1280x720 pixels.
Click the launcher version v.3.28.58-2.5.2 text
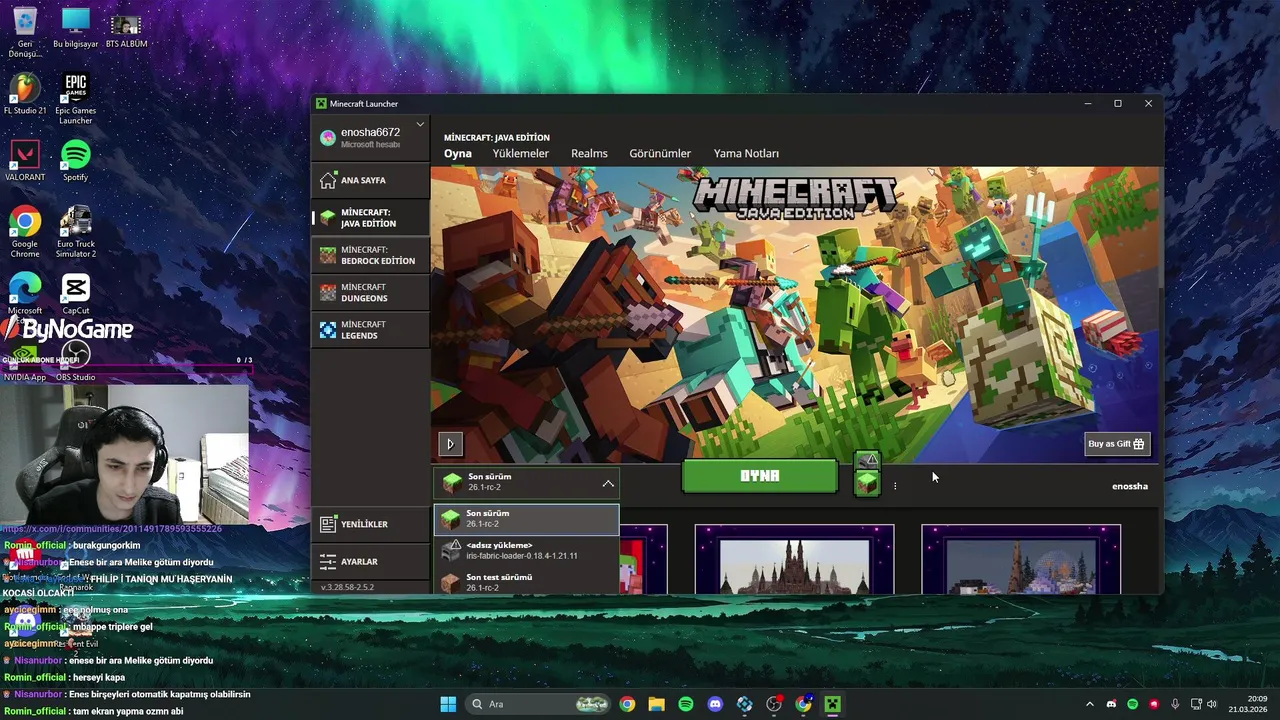click(347, 587)
